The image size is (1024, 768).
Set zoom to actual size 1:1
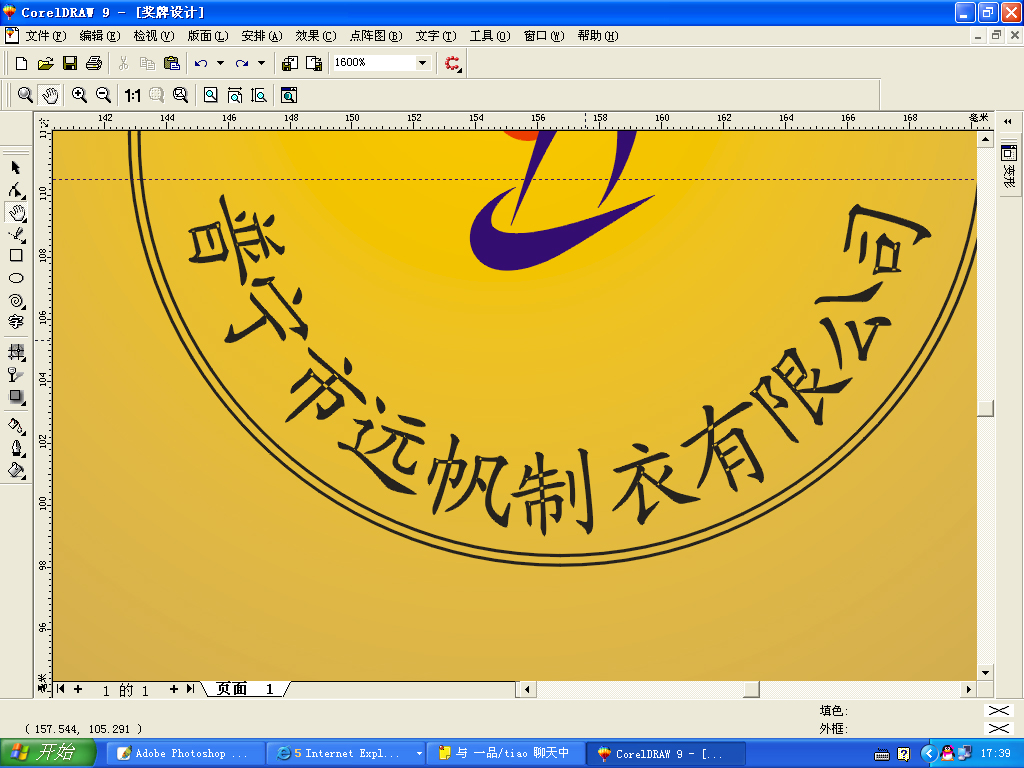coord(133,95)
